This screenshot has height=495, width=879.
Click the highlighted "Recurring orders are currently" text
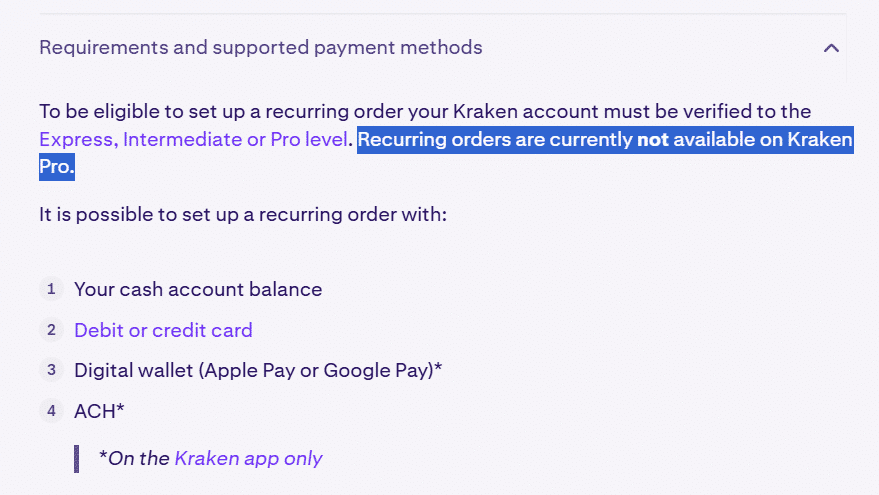(495, 140)
